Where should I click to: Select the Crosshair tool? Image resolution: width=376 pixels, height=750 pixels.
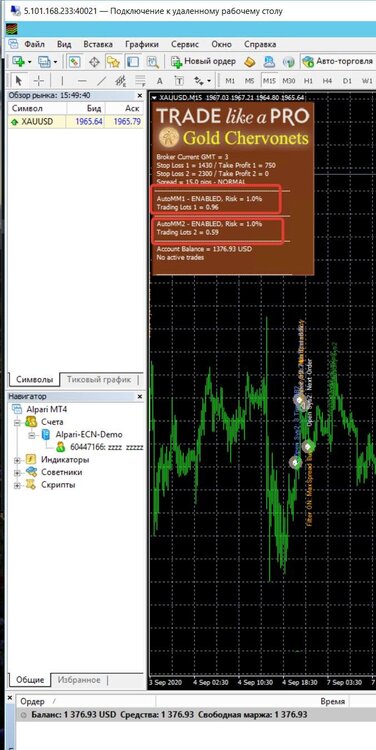click(x=40, y=80)
